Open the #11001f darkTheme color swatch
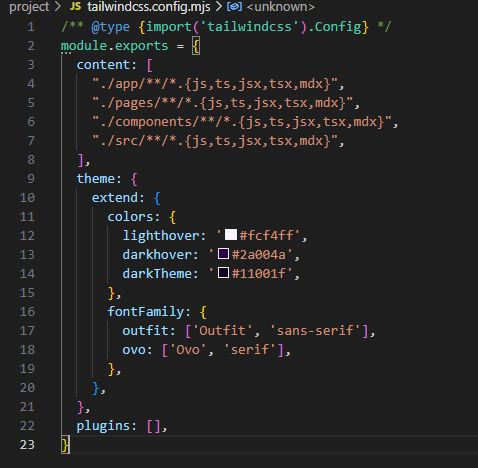 223,273
